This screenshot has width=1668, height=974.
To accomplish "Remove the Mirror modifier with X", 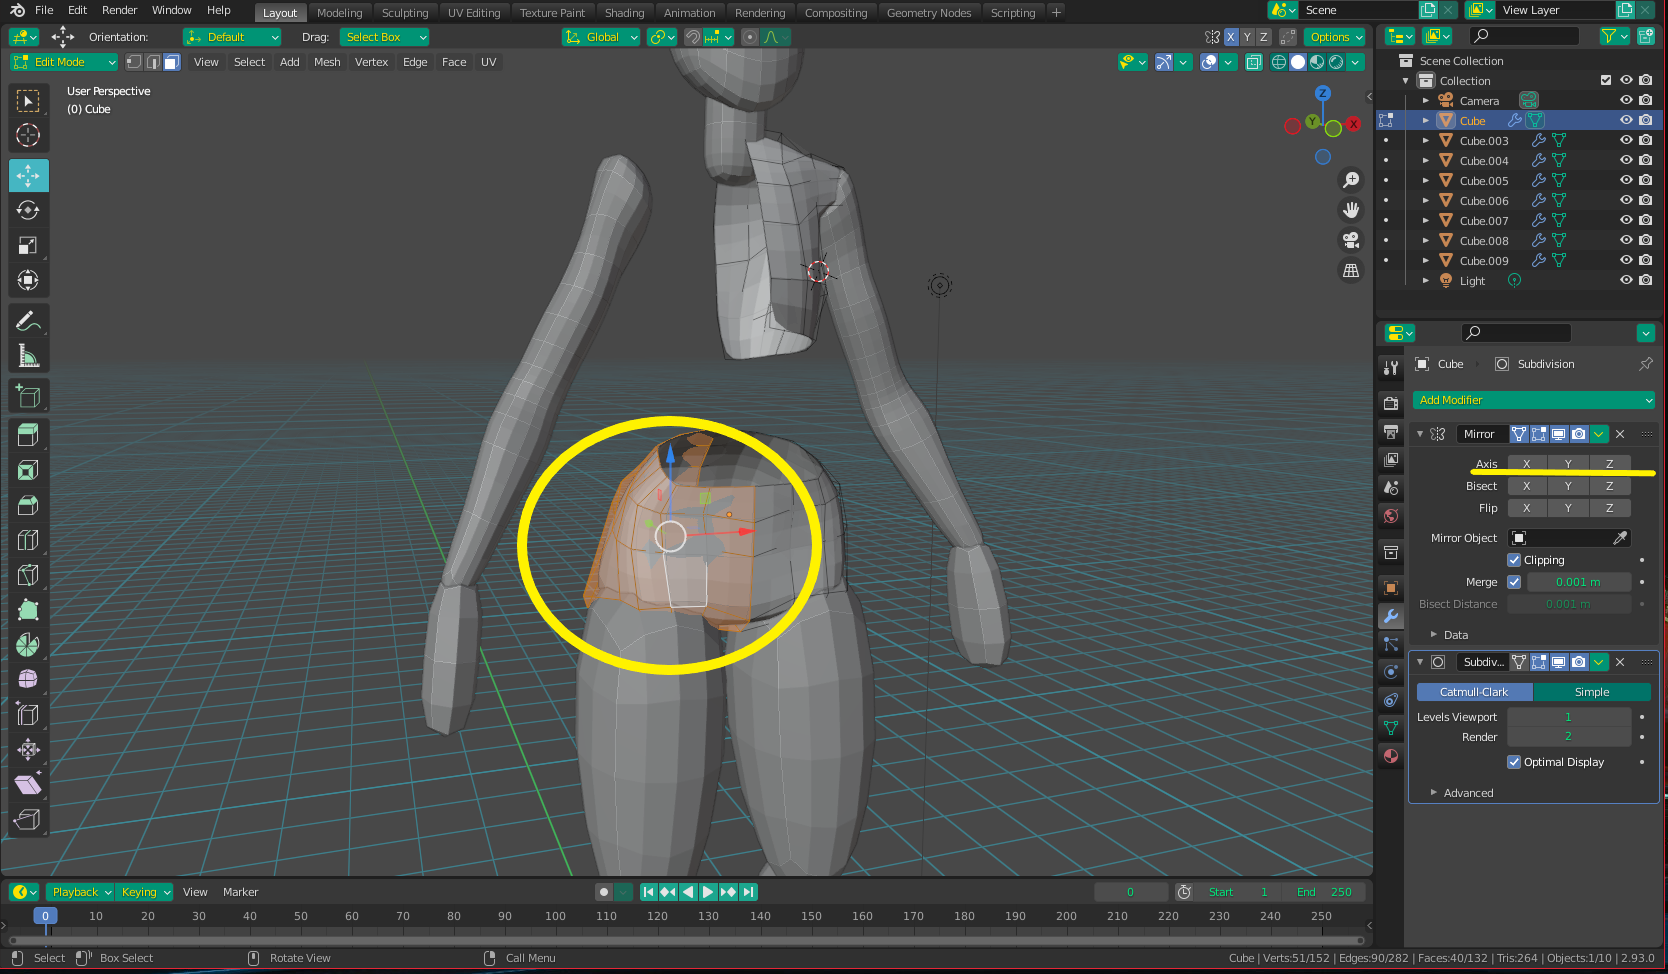I will coord(1620,434).
